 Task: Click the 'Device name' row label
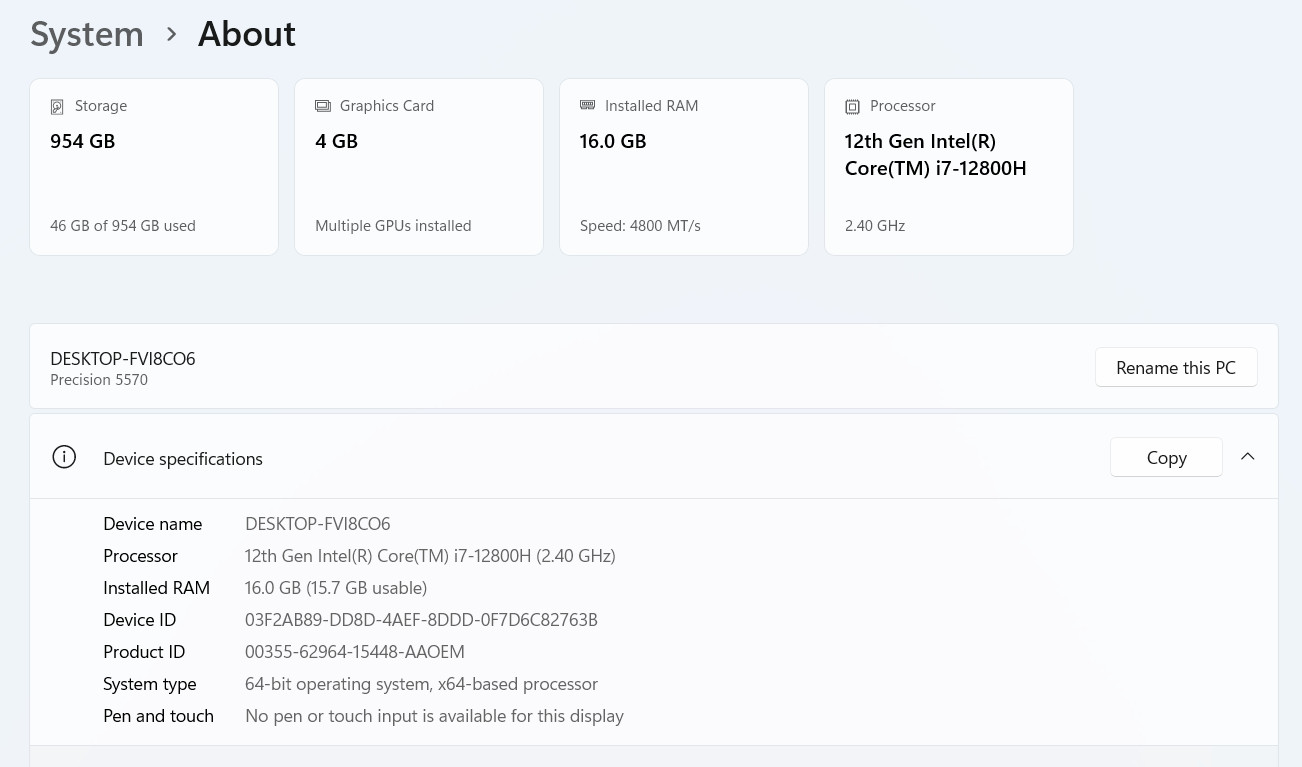pos(153,524)
